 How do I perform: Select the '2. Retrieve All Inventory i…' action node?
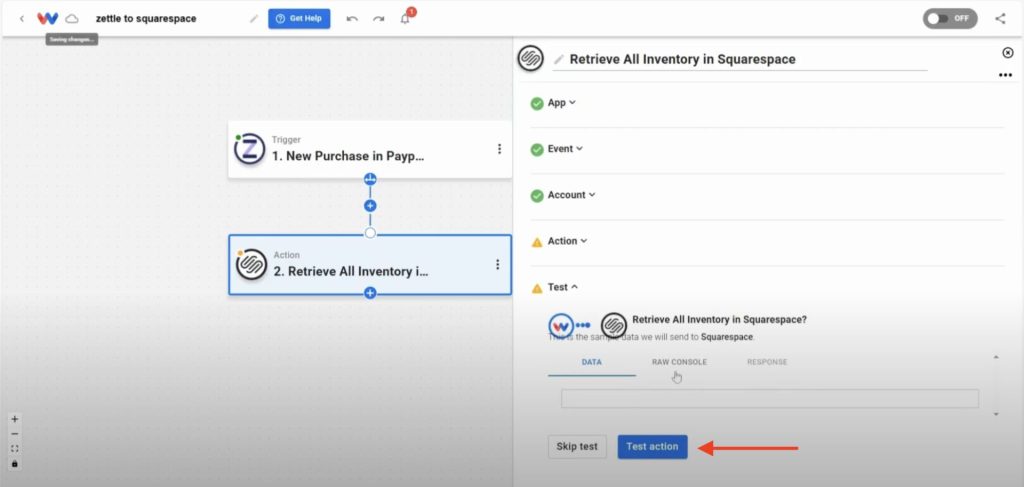click(x=370, y=264)
